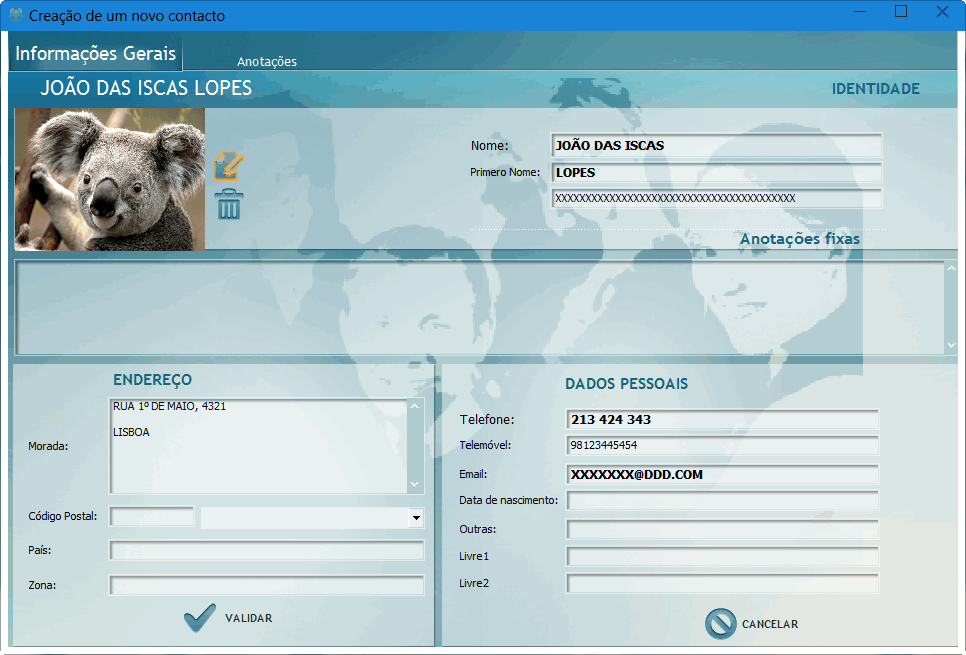Click the trash can delete photo icon
966x655 pixels.
[x=229, y=204]
